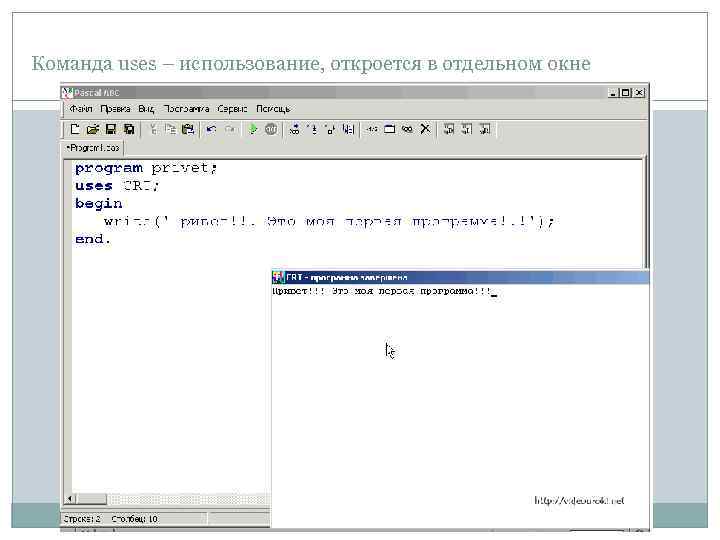This screenshot has height=540, width=720.
Task: Click the Cut scissors icon
Action: 153,129
